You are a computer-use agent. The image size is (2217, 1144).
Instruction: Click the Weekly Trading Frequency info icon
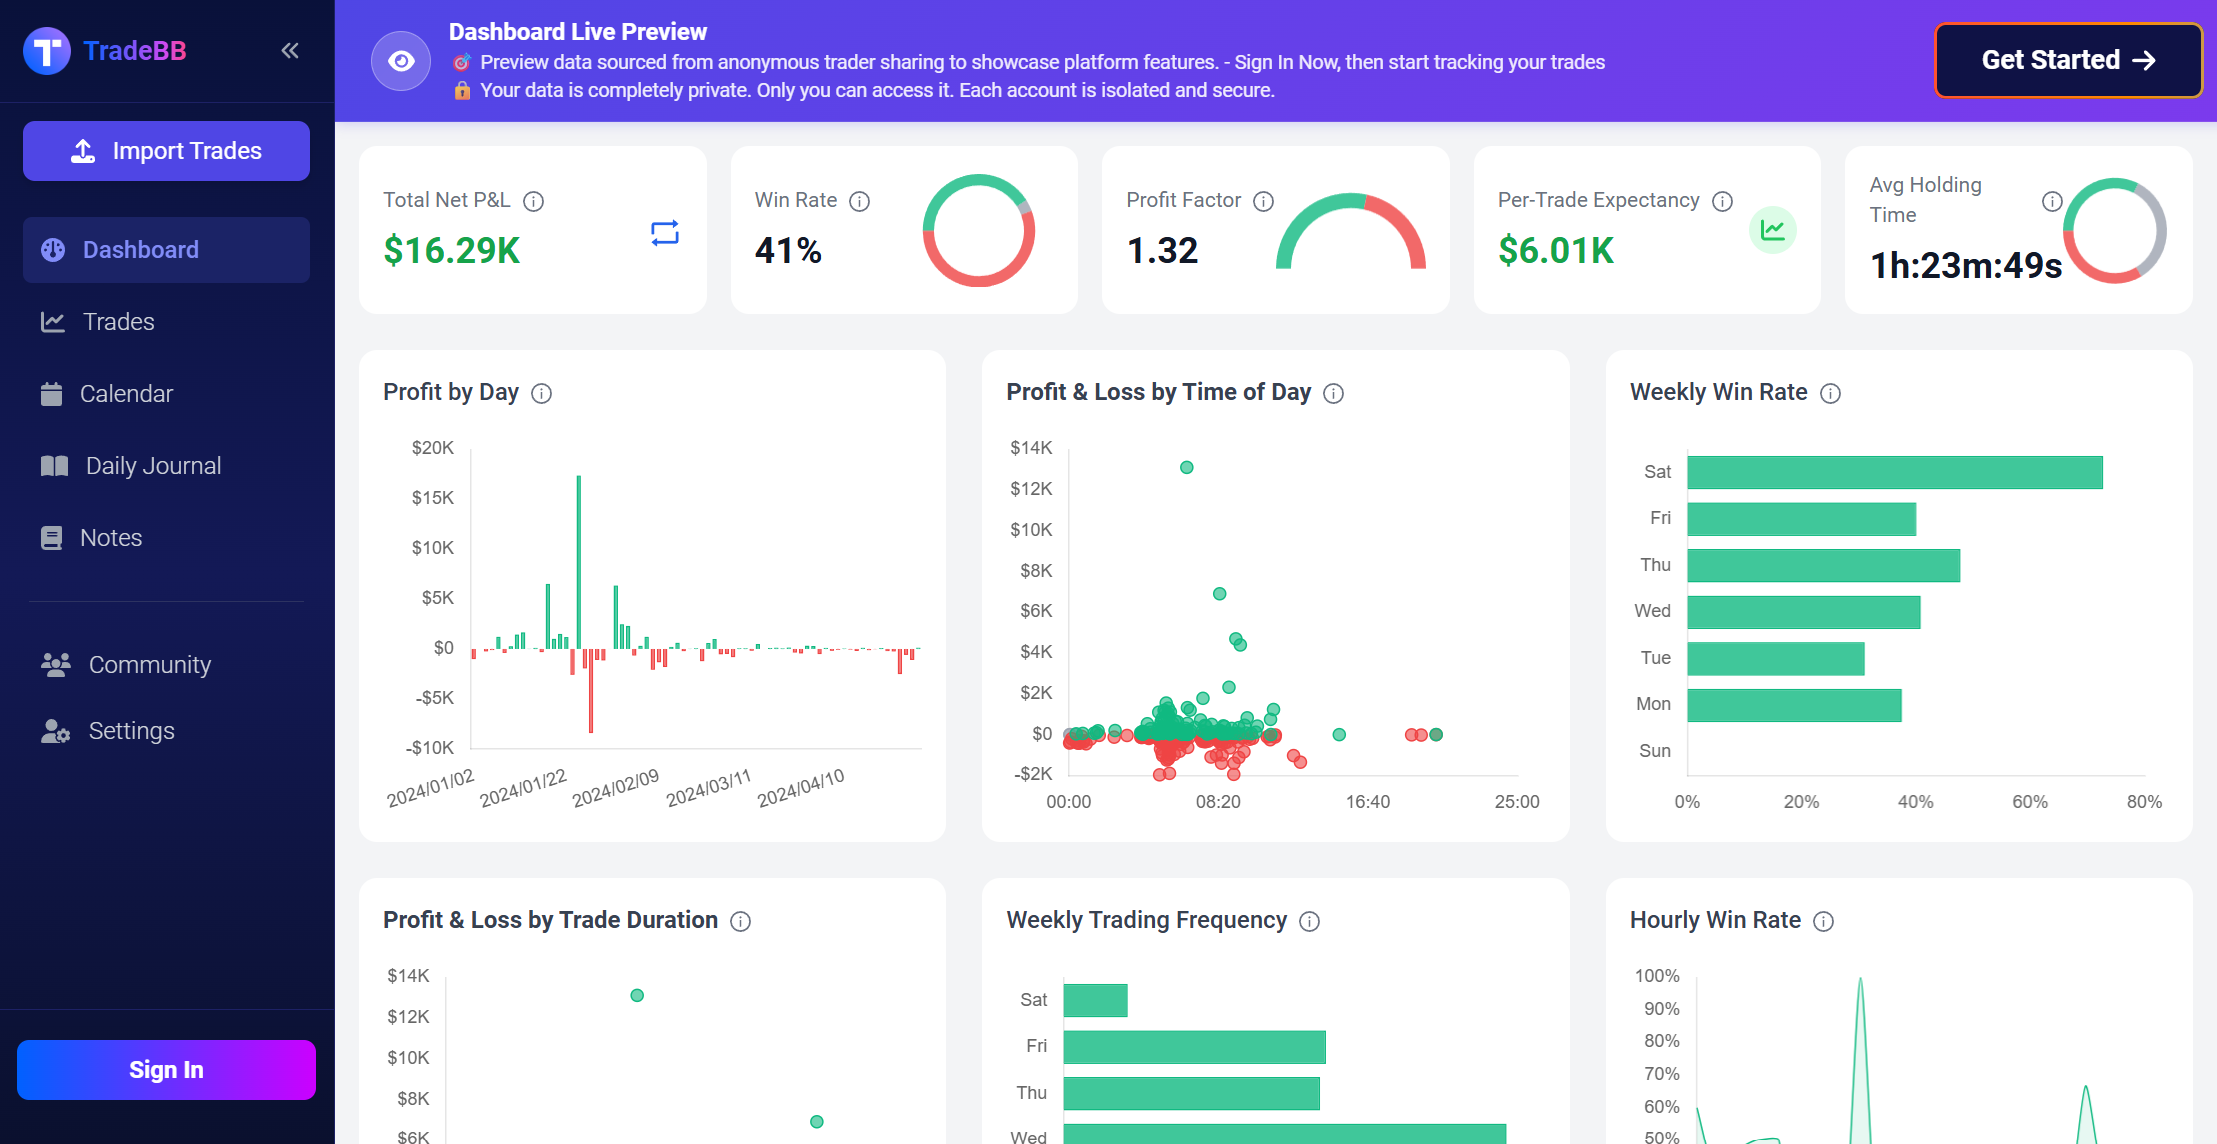click(1309, 921)
